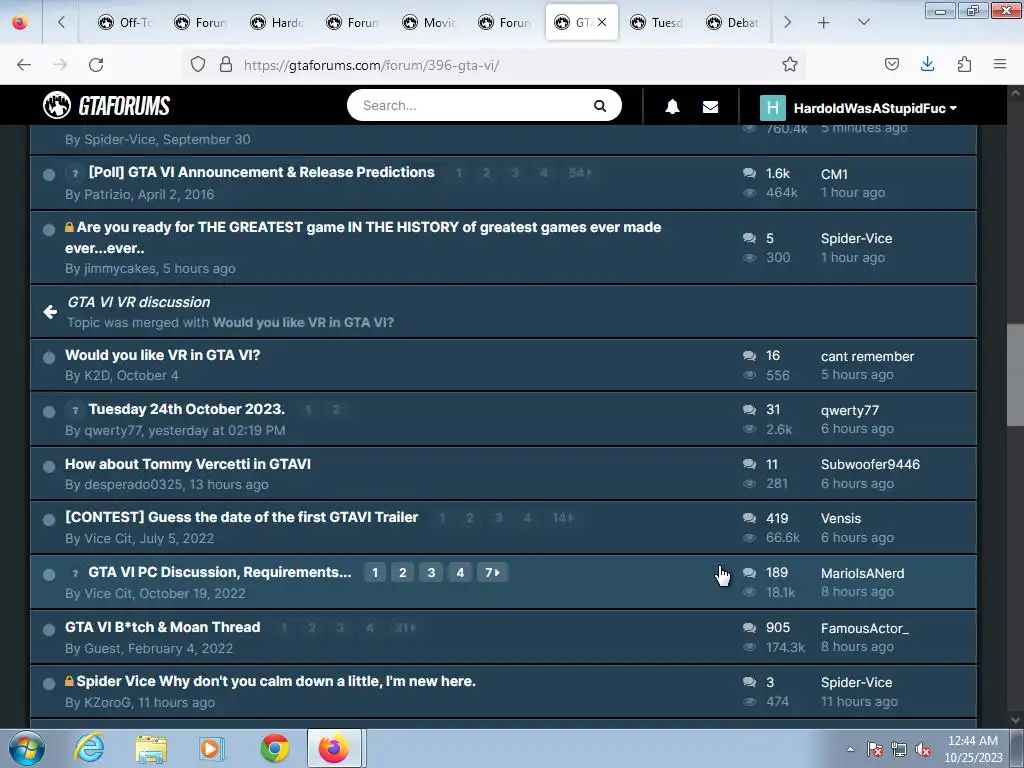The height and width of the screenshot is (768, 1024).
Task: Open the Firefox extensions puzzle icon
Action: [x=964, y=64]
